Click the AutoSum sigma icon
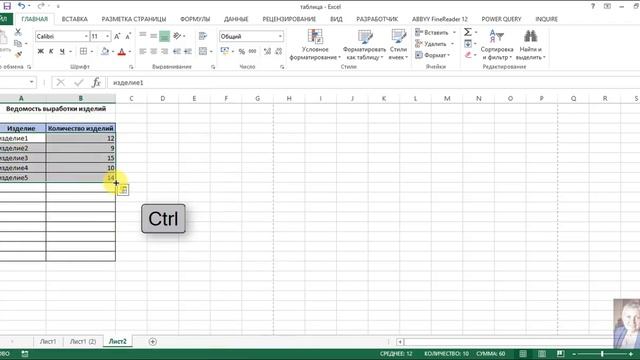Image resolution: width=640 pixels, height=360 pixels. (x=468, y=32)
